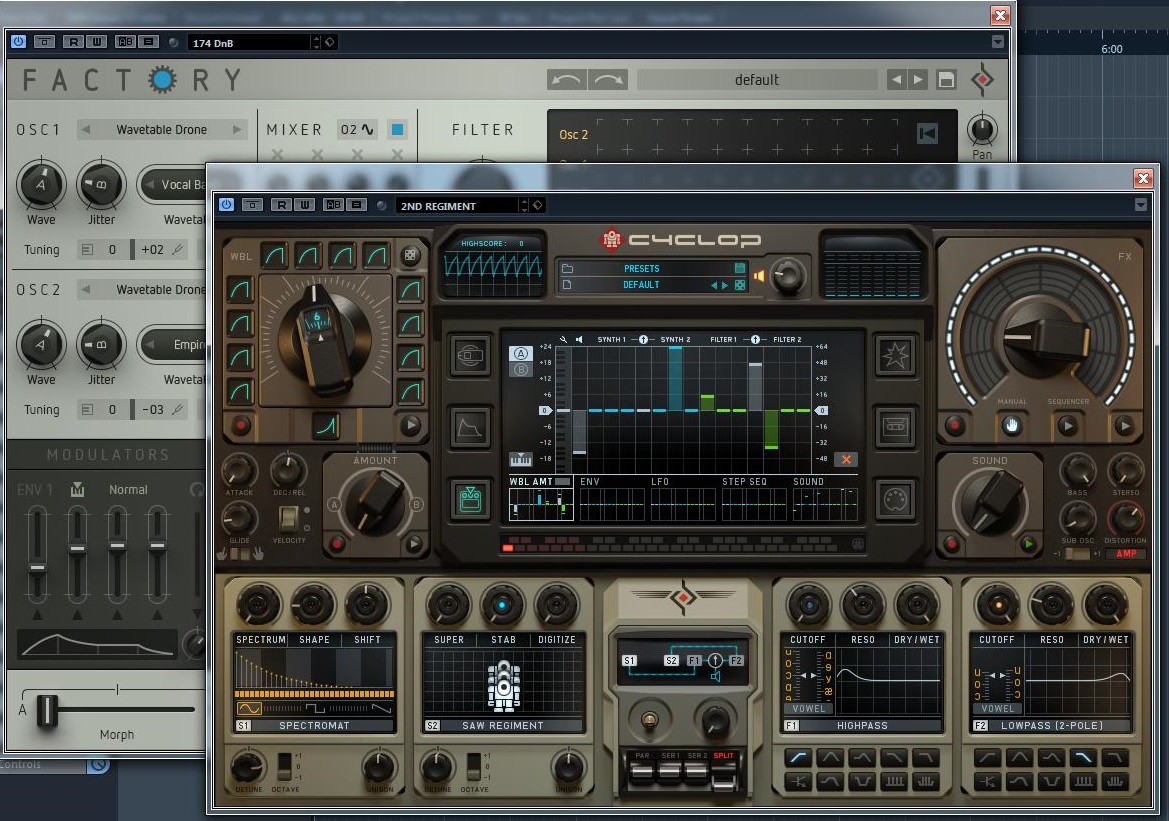Select sequence slot A in Cyclop
The width and height of the screenshot is (1169, 821).
[520, 353]
